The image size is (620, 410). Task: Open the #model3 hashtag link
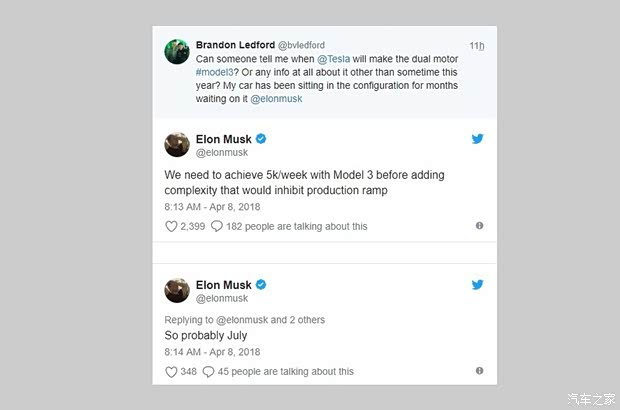(221, 72)
